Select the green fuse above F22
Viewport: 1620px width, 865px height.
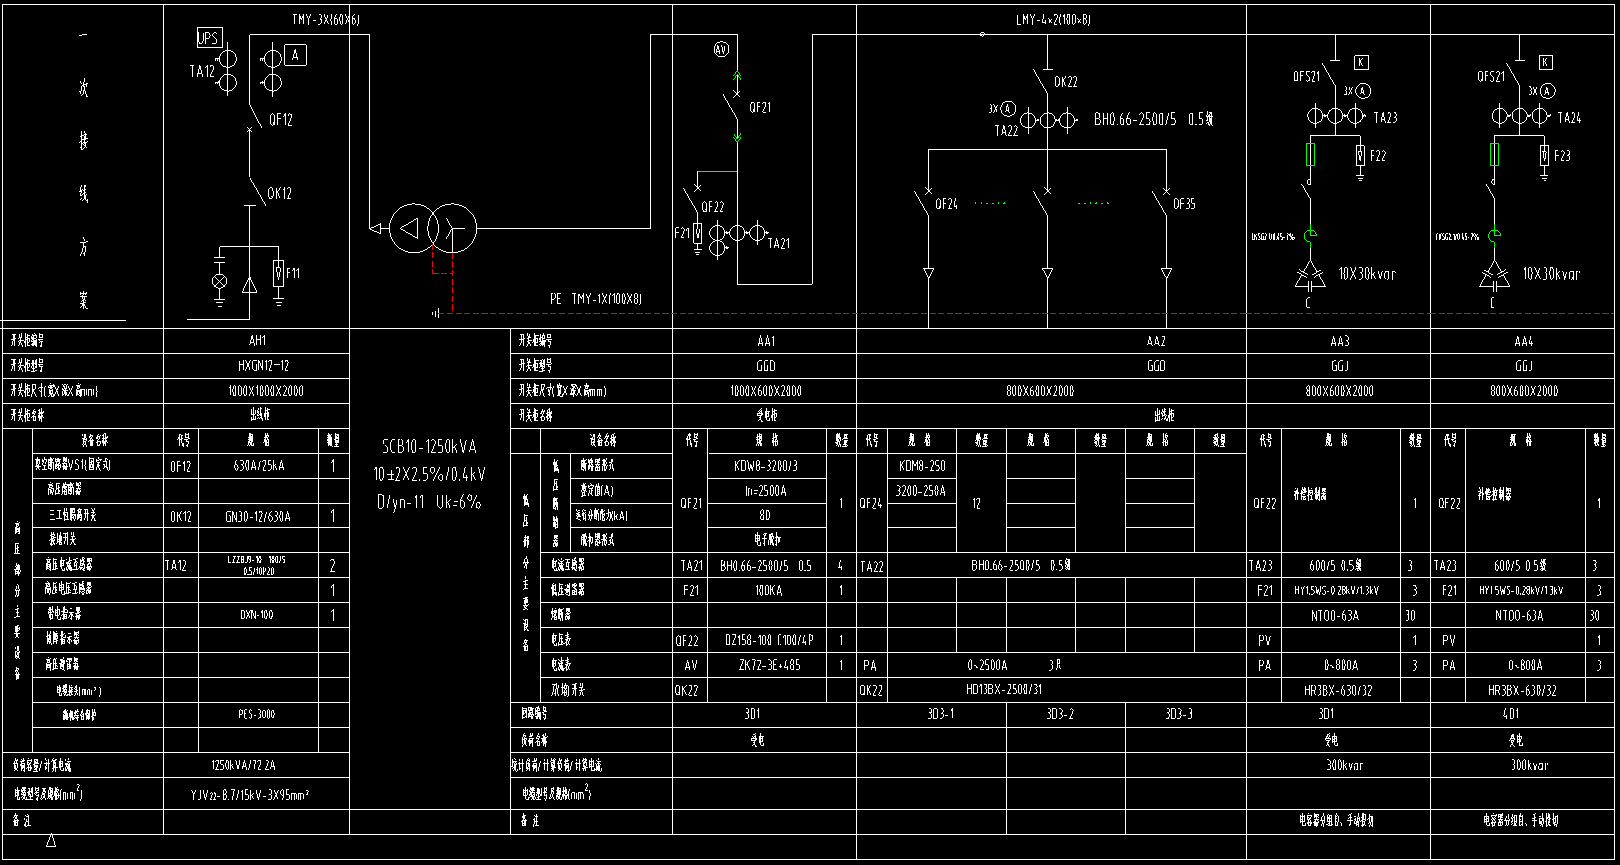pos(1310,155)
